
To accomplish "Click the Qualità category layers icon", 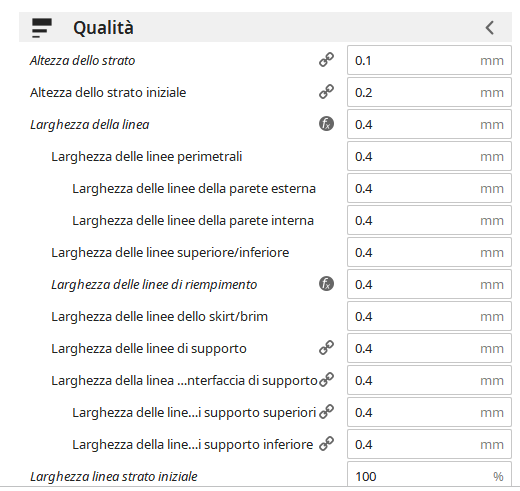I will pyautogui.click(x=42, y=28).
